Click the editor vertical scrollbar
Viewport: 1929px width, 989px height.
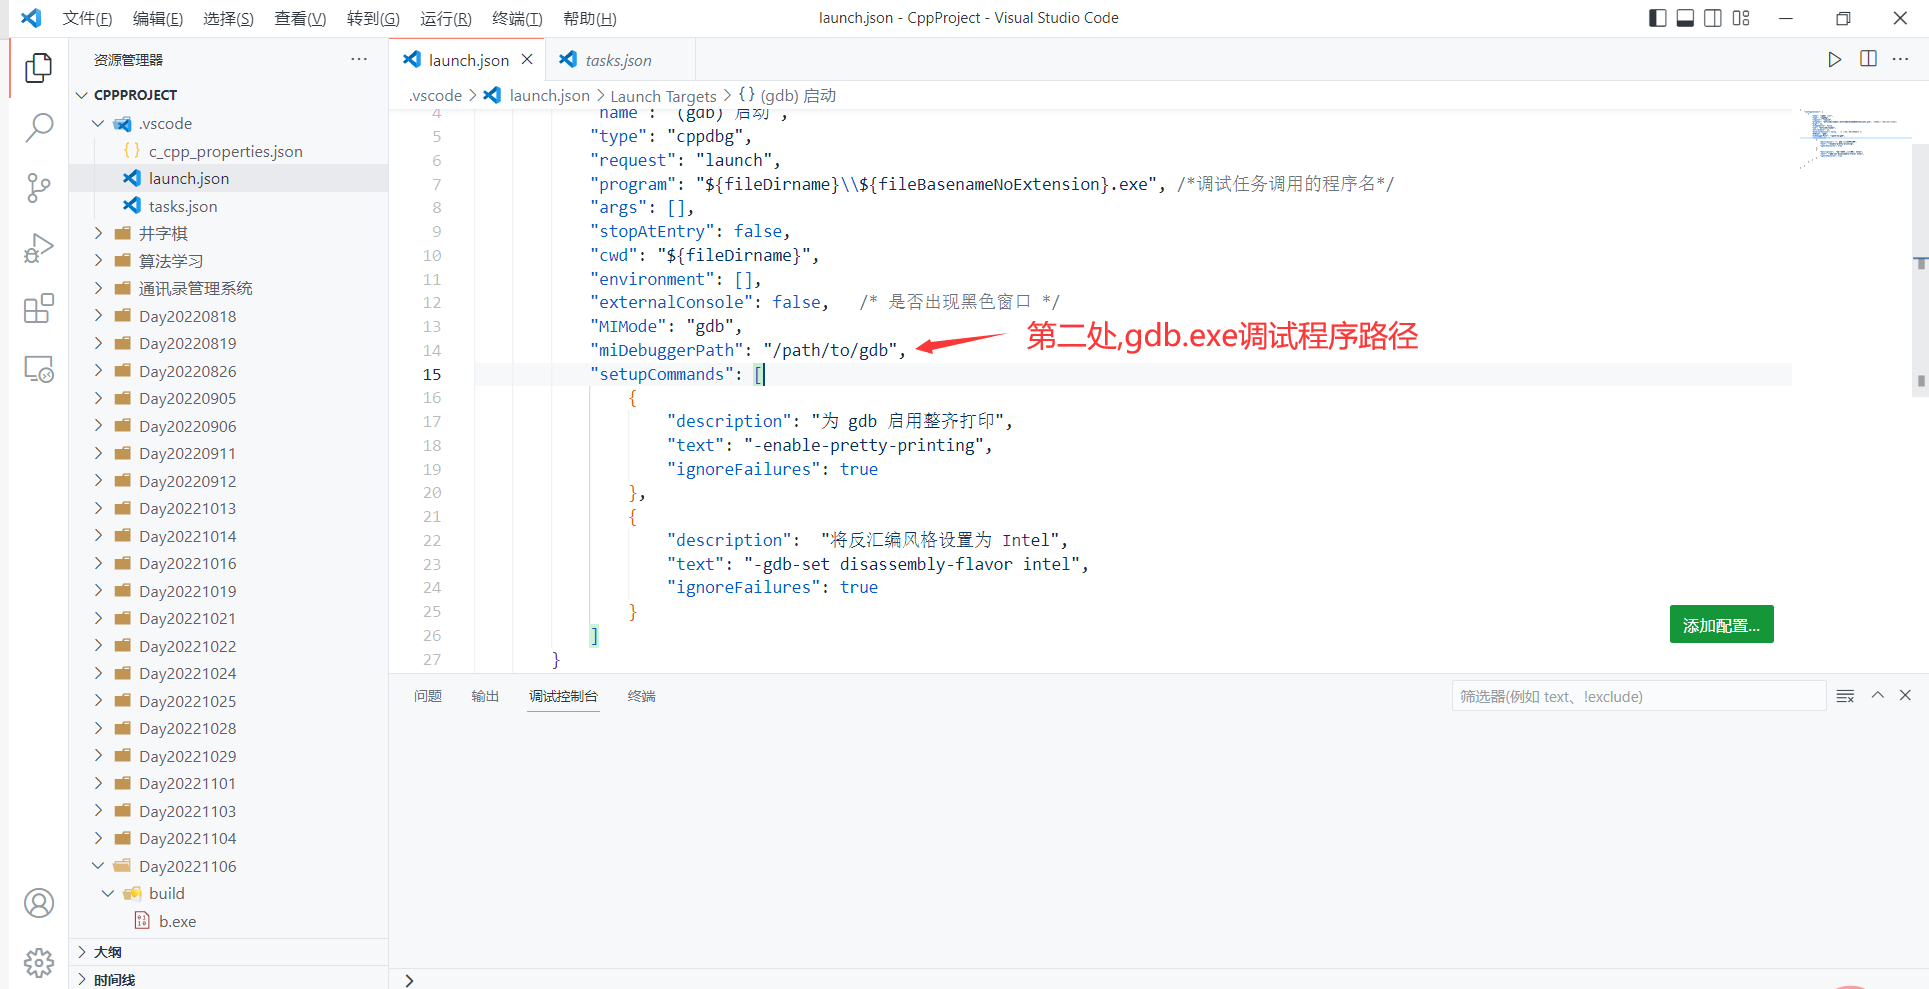[x=1920, y=270]
